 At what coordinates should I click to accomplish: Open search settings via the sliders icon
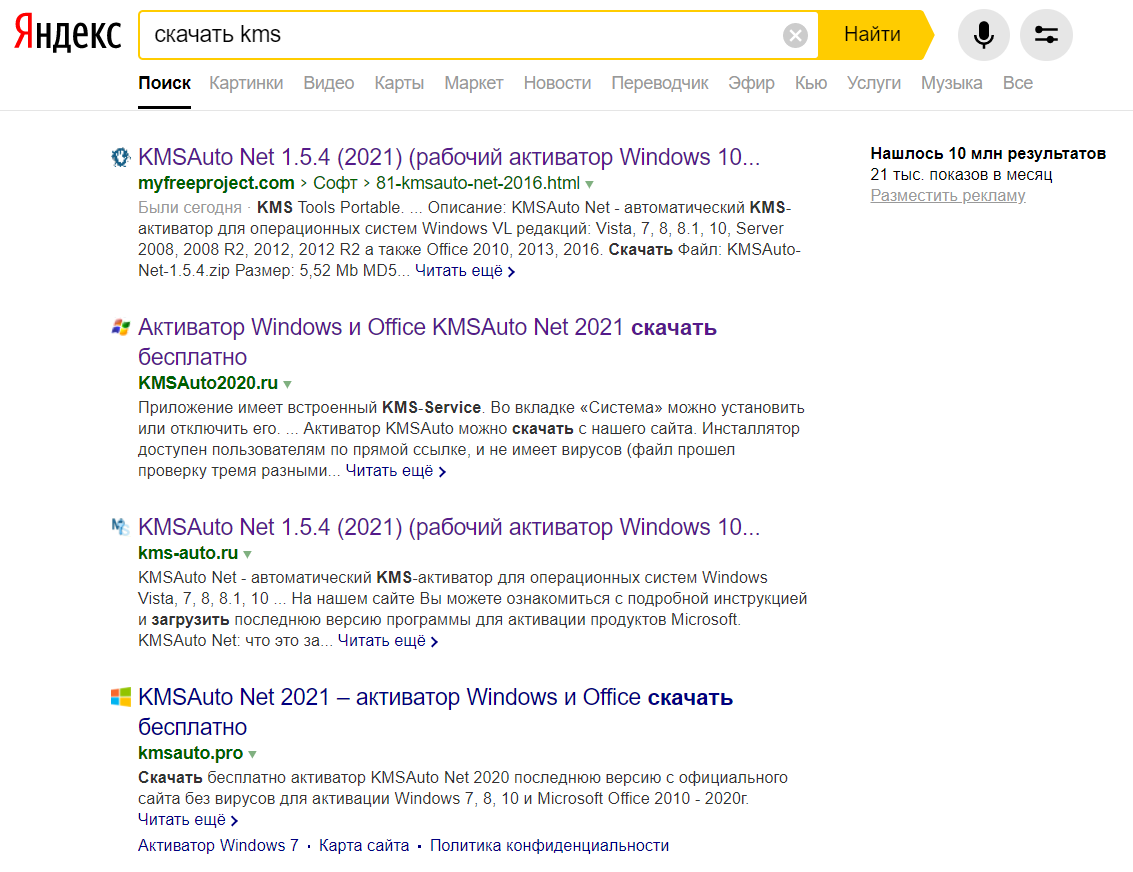point(1046,35)
